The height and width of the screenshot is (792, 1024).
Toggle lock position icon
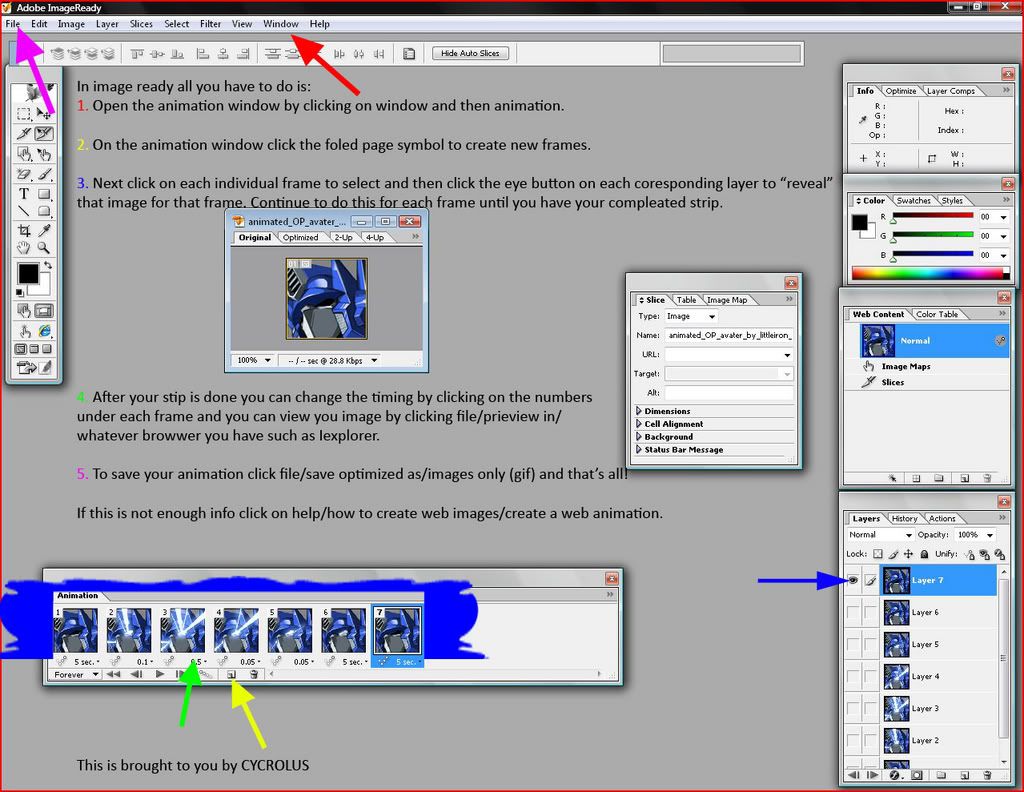[x=908, y=554]
